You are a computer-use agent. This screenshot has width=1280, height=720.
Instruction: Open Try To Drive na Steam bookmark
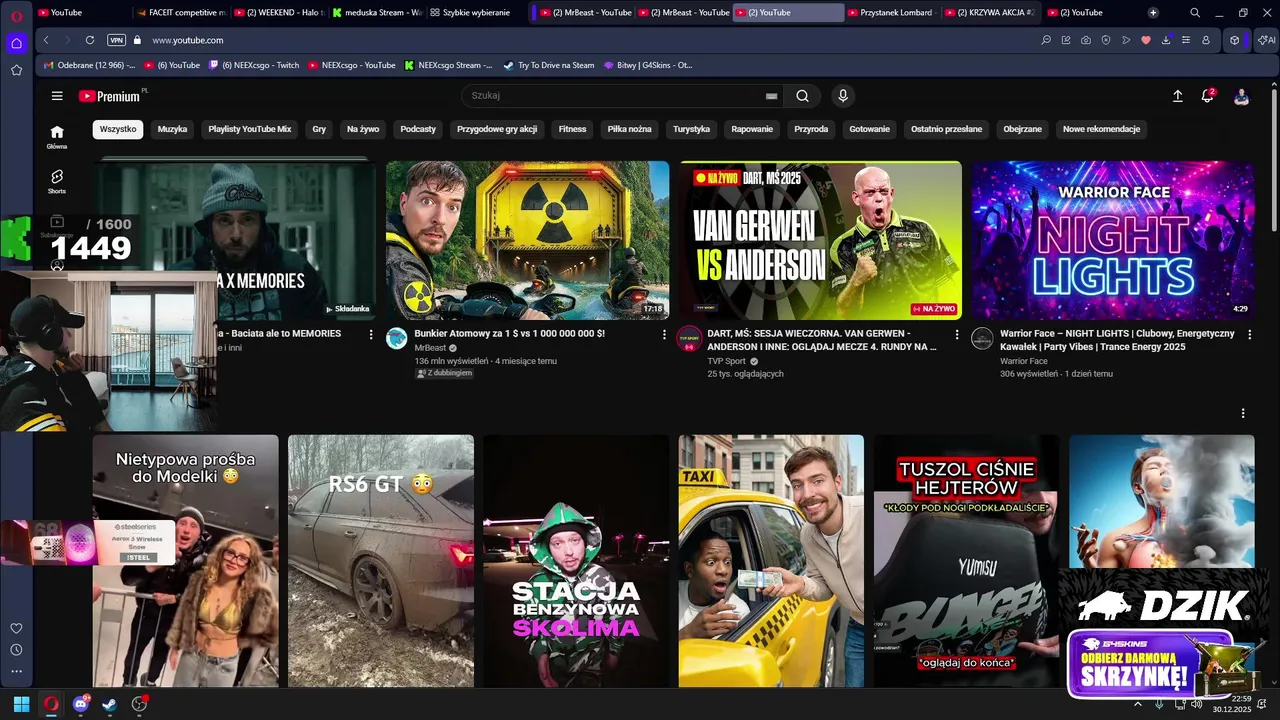(549, 65)
